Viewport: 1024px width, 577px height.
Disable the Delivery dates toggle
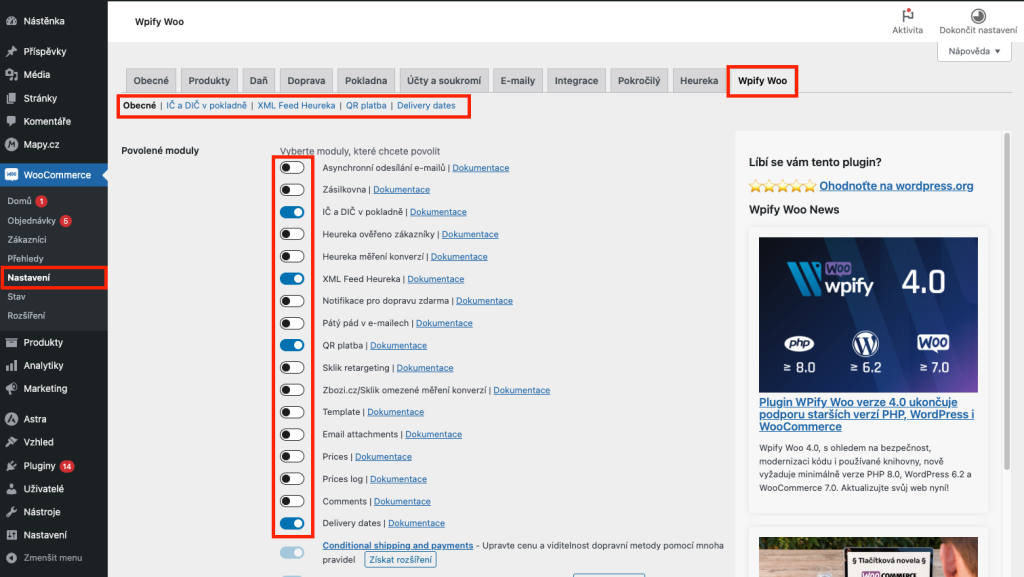click(x=292, y=523)
